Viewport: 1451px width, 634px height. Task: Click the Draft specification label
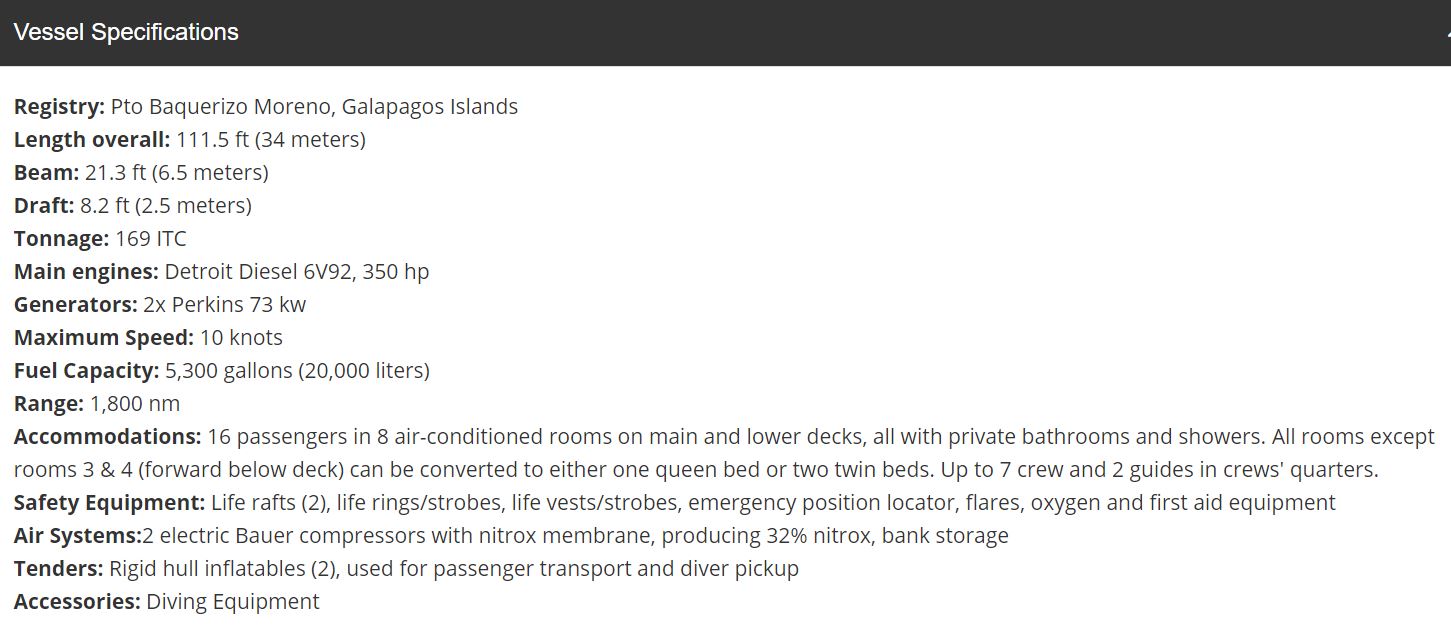tap(44, 206)
